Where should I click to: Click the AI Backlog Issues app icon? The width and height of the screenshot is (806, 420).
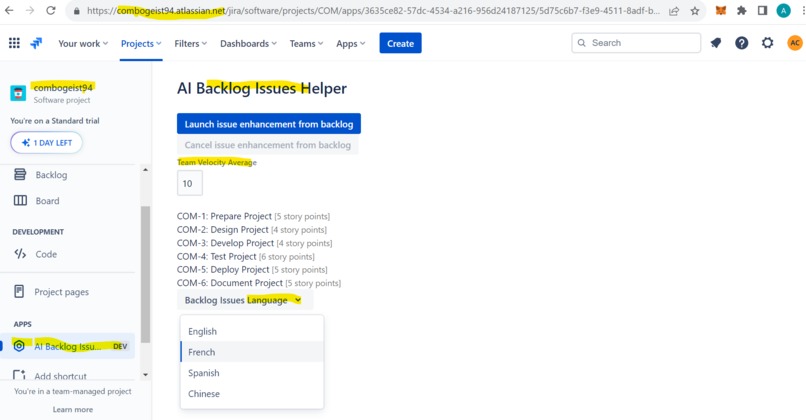point(19,346)
